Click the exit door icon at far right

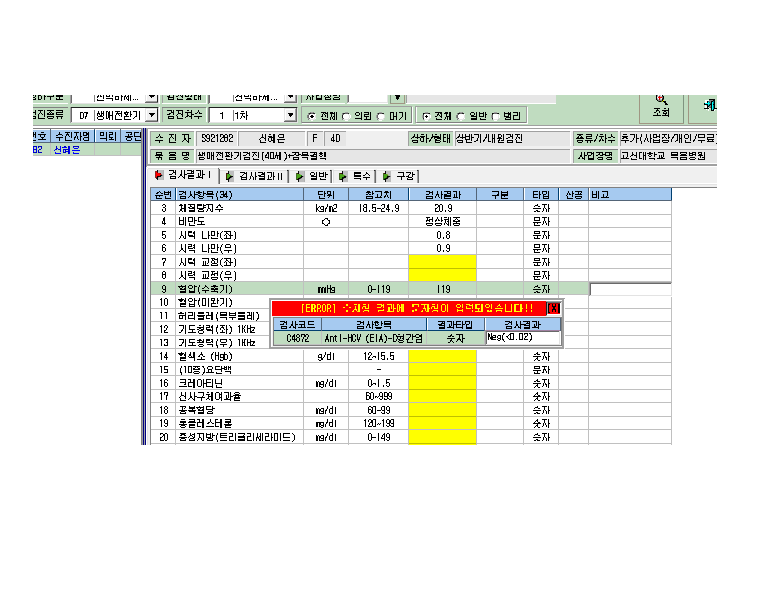(710, 104)
